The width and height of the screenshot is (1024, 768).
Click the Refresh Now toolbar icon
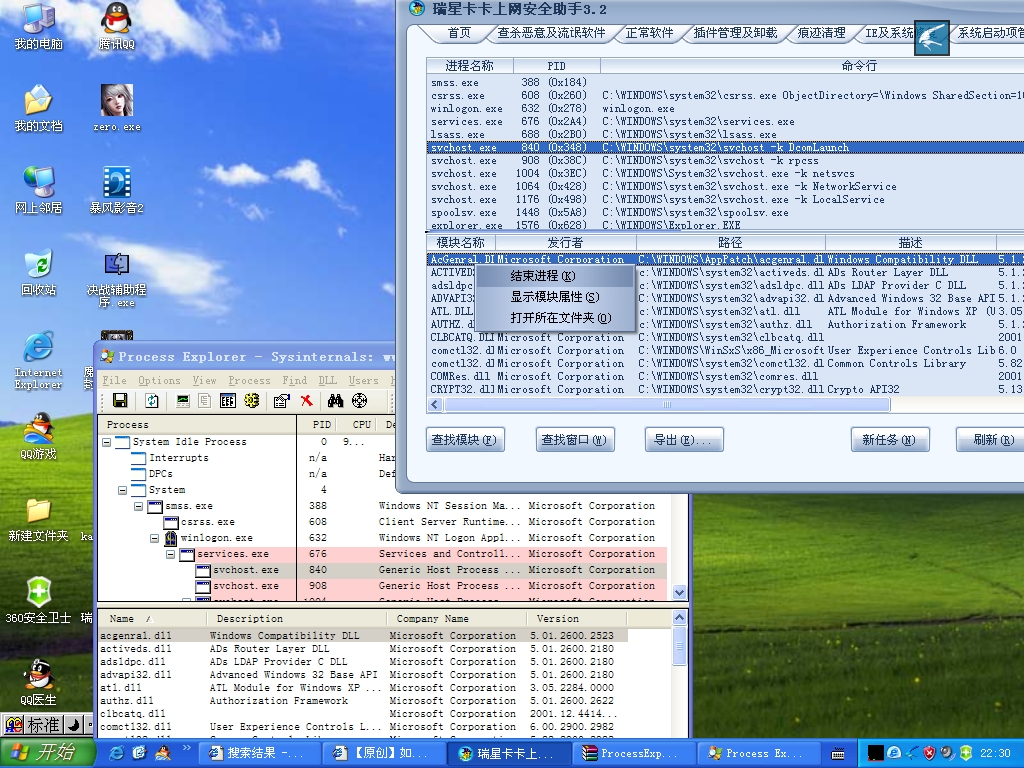(152, 401)
